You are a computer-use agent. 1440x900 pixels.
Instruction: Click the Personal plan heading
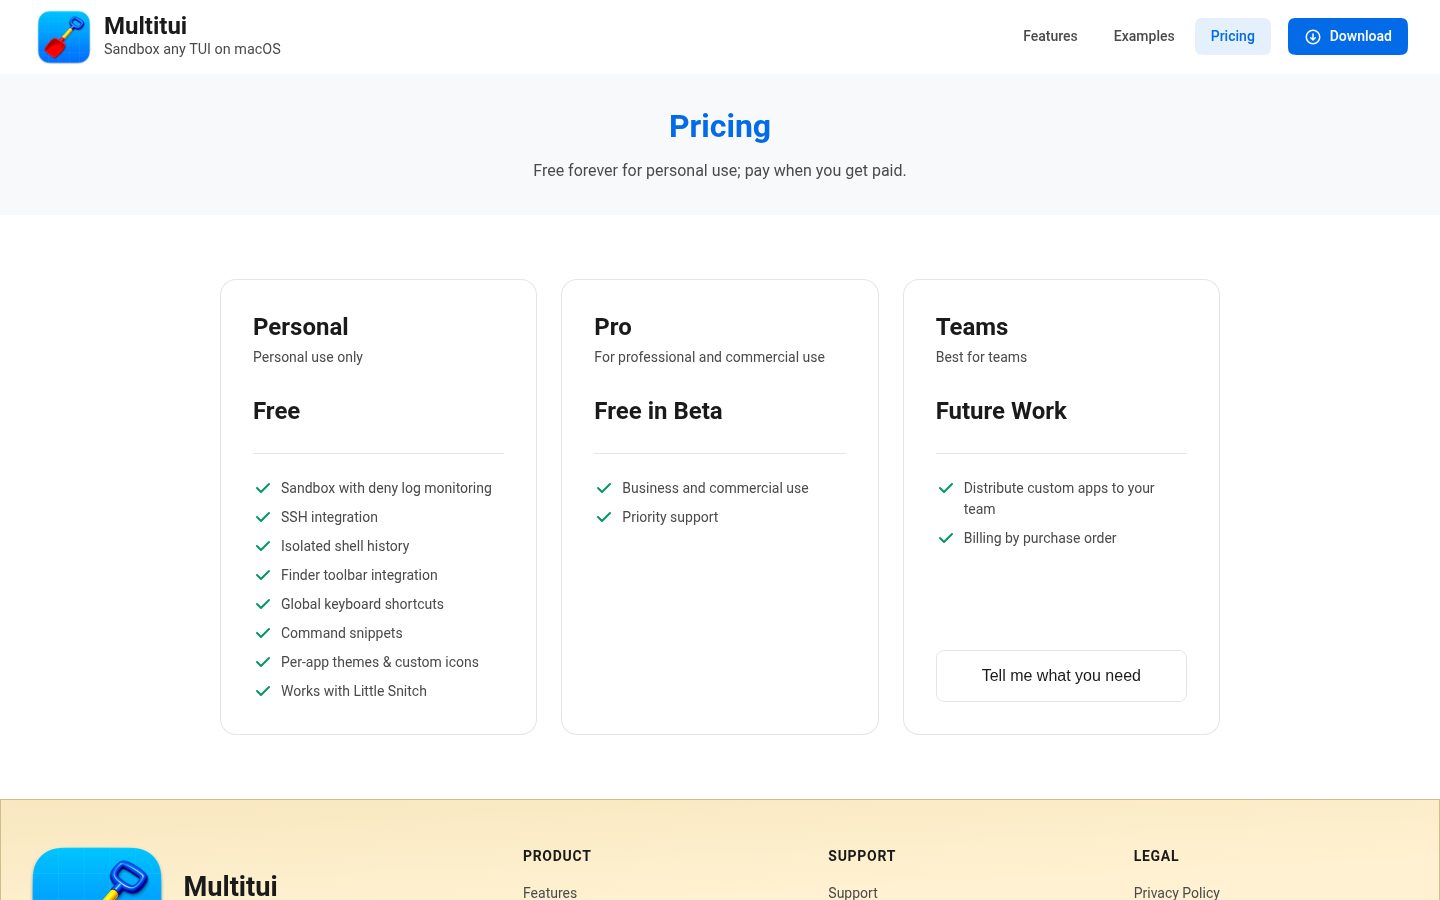[301, 327]
